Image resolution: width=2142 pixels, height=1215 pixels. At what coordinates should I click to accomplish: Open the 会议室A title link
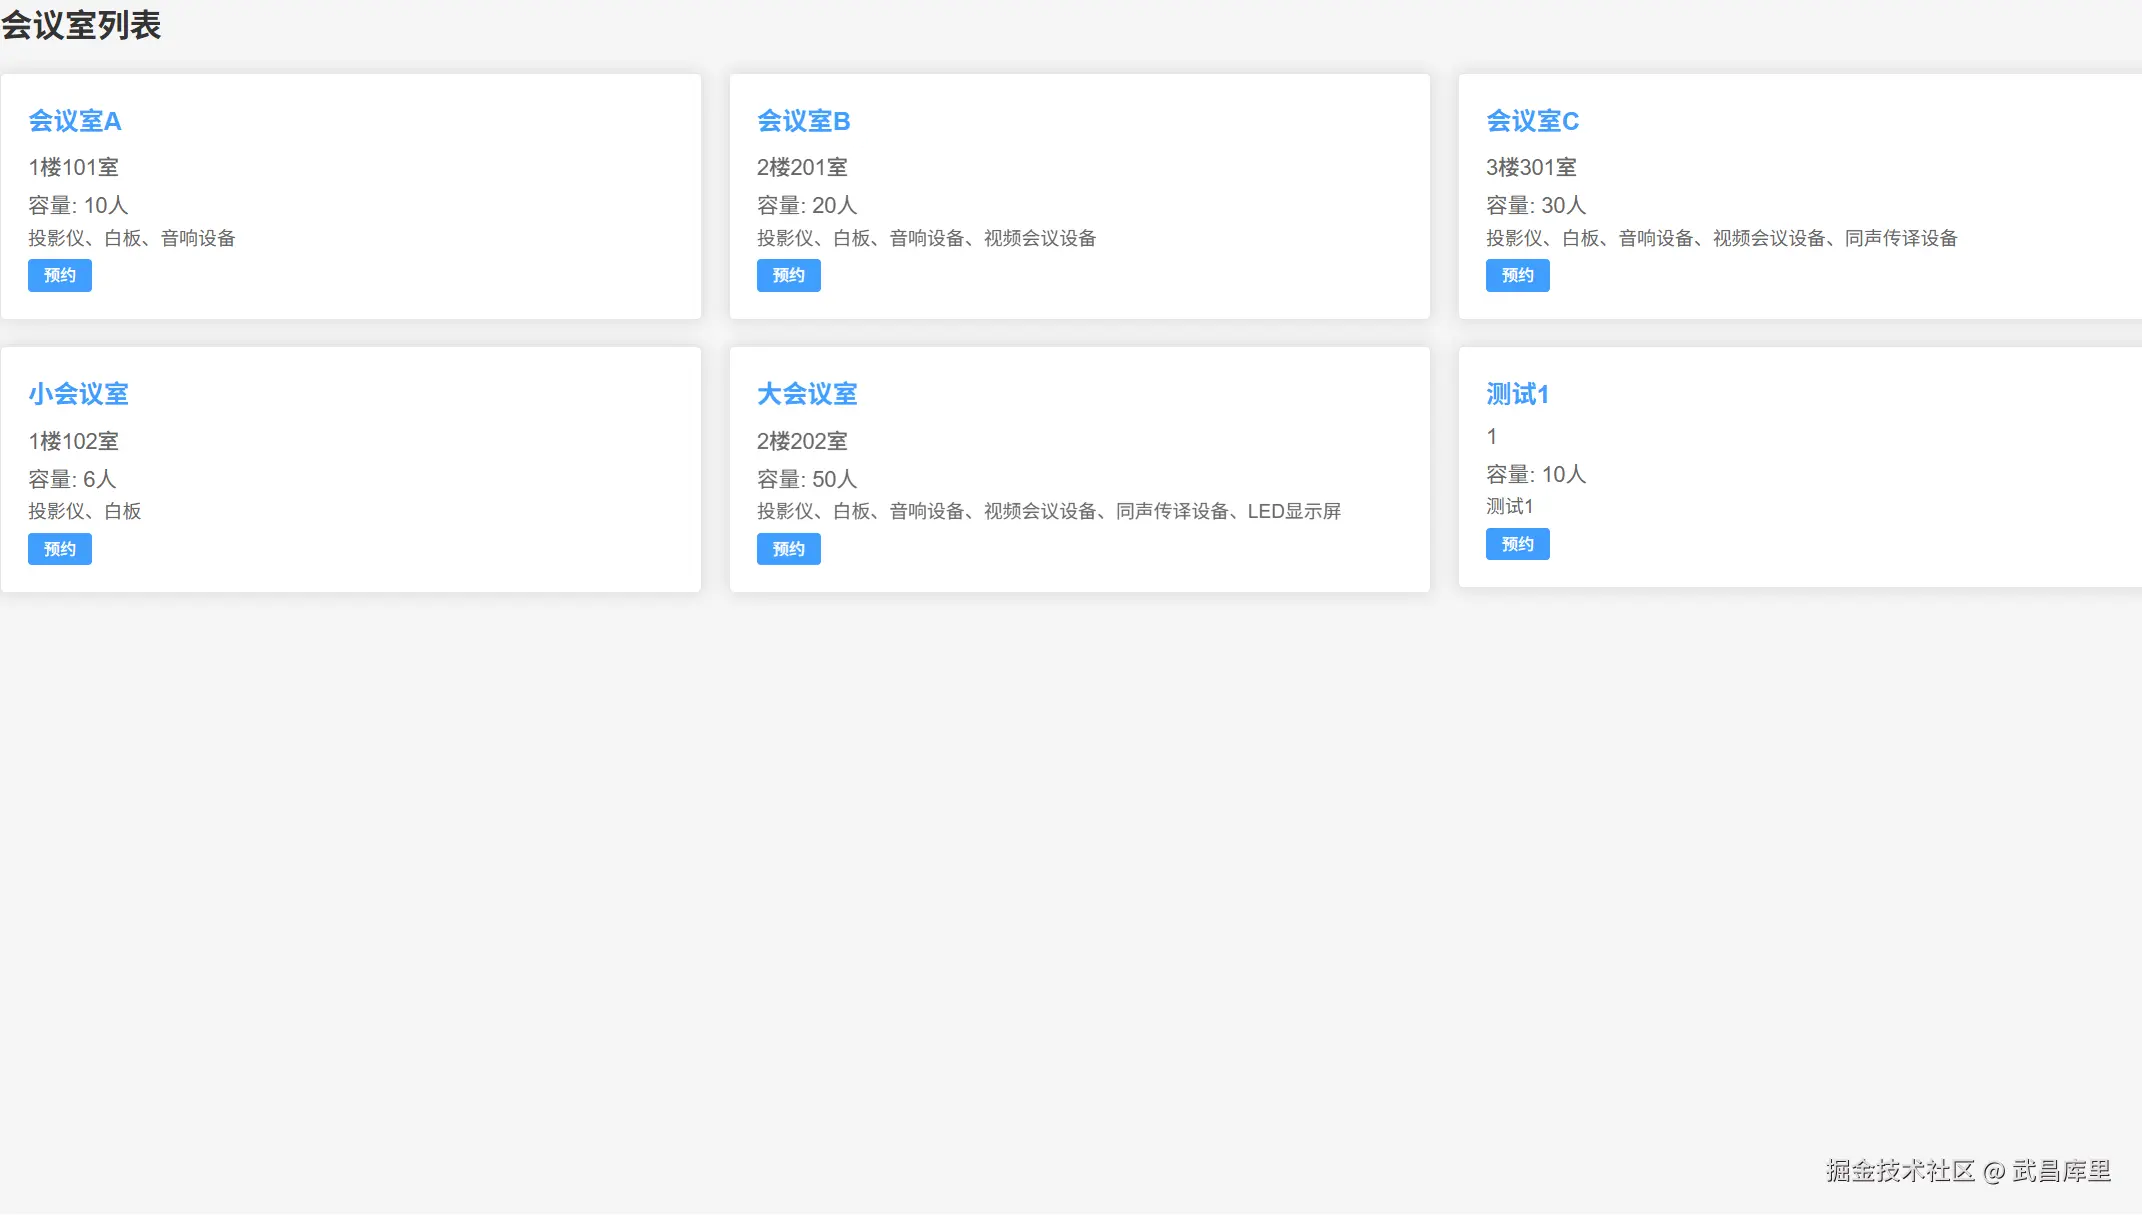click(x=75, y=121)
